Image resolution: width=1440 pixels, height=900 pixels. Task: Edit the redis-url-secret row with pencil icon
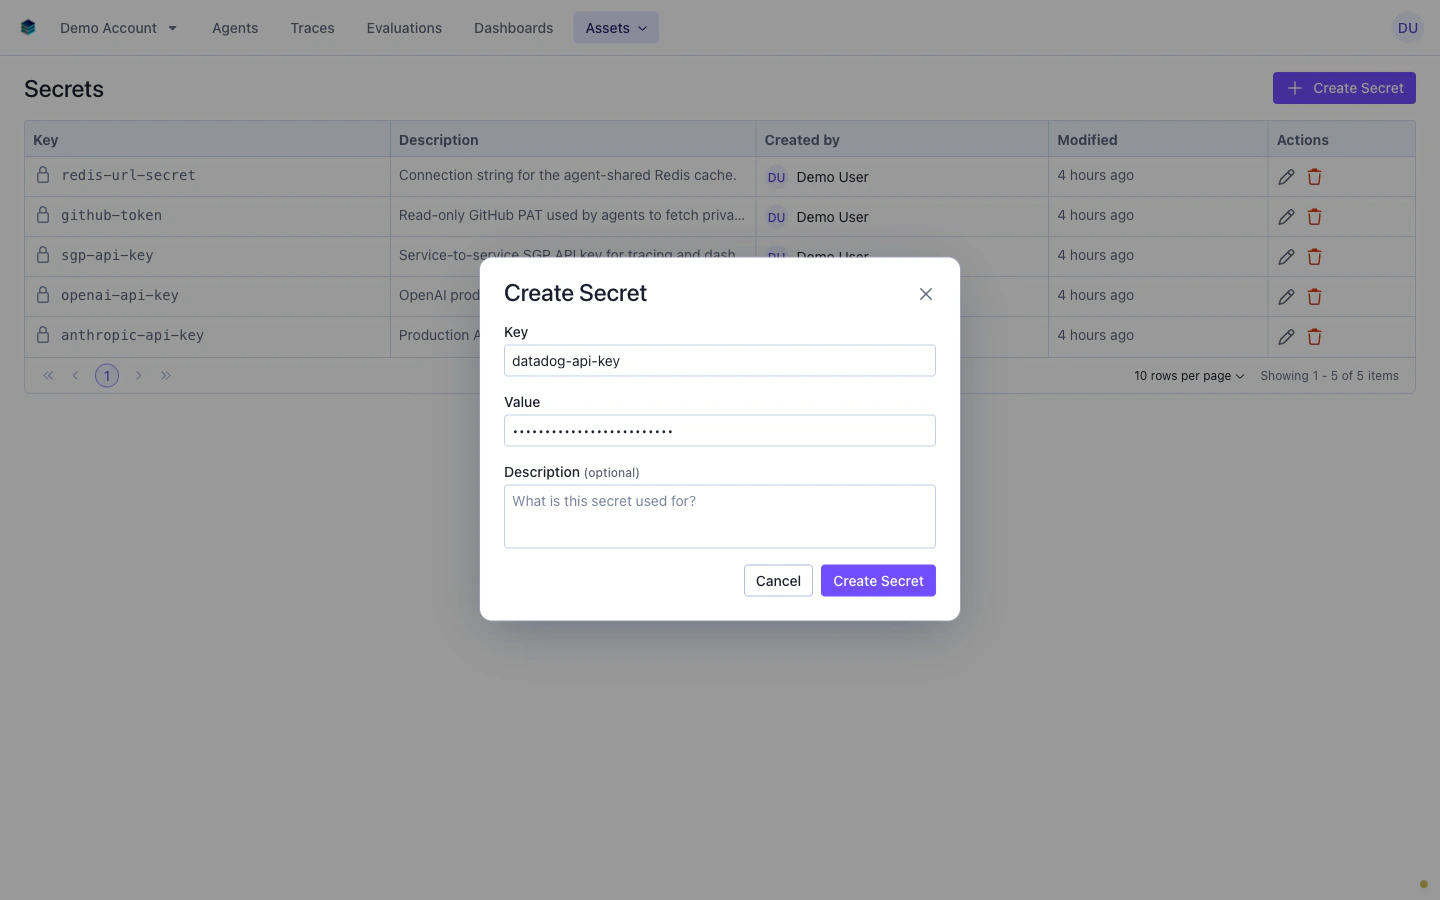click(1286, 177)
